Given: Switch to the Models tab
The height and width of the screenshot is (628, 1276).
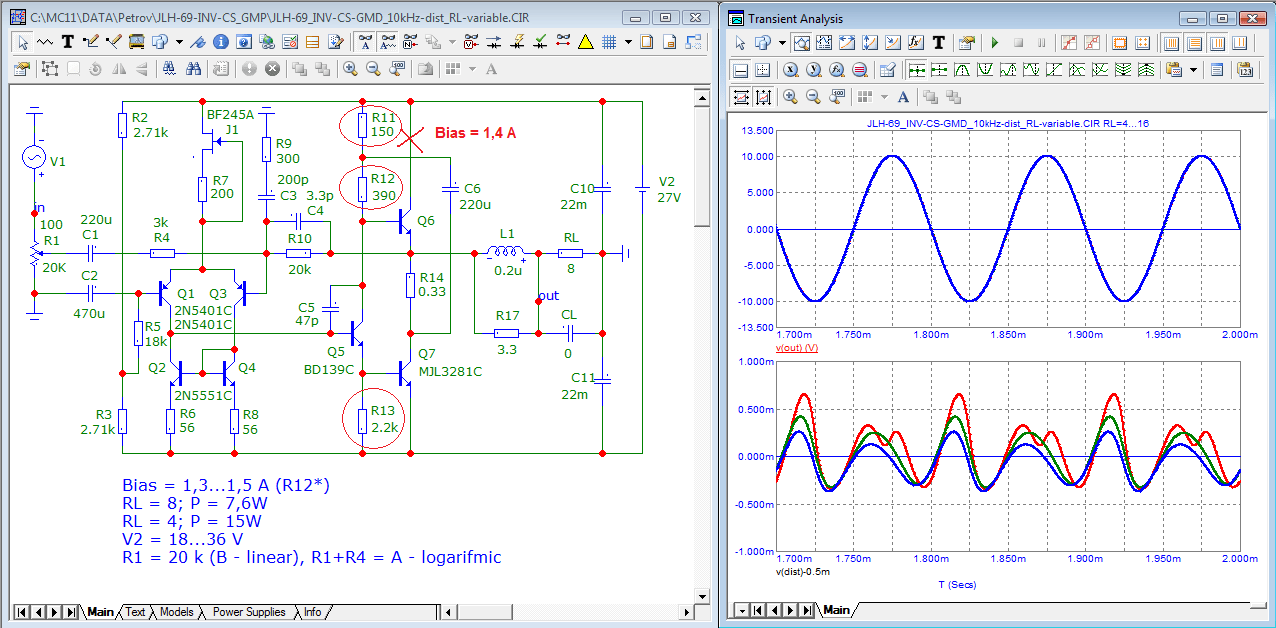Looking at the screenshot, I should (177, 612).
